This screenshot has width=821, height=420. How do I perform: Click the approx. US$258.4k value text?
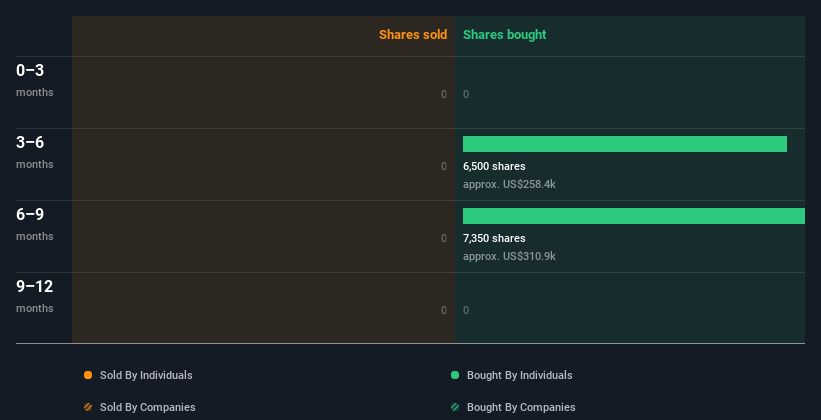point(509,184)
